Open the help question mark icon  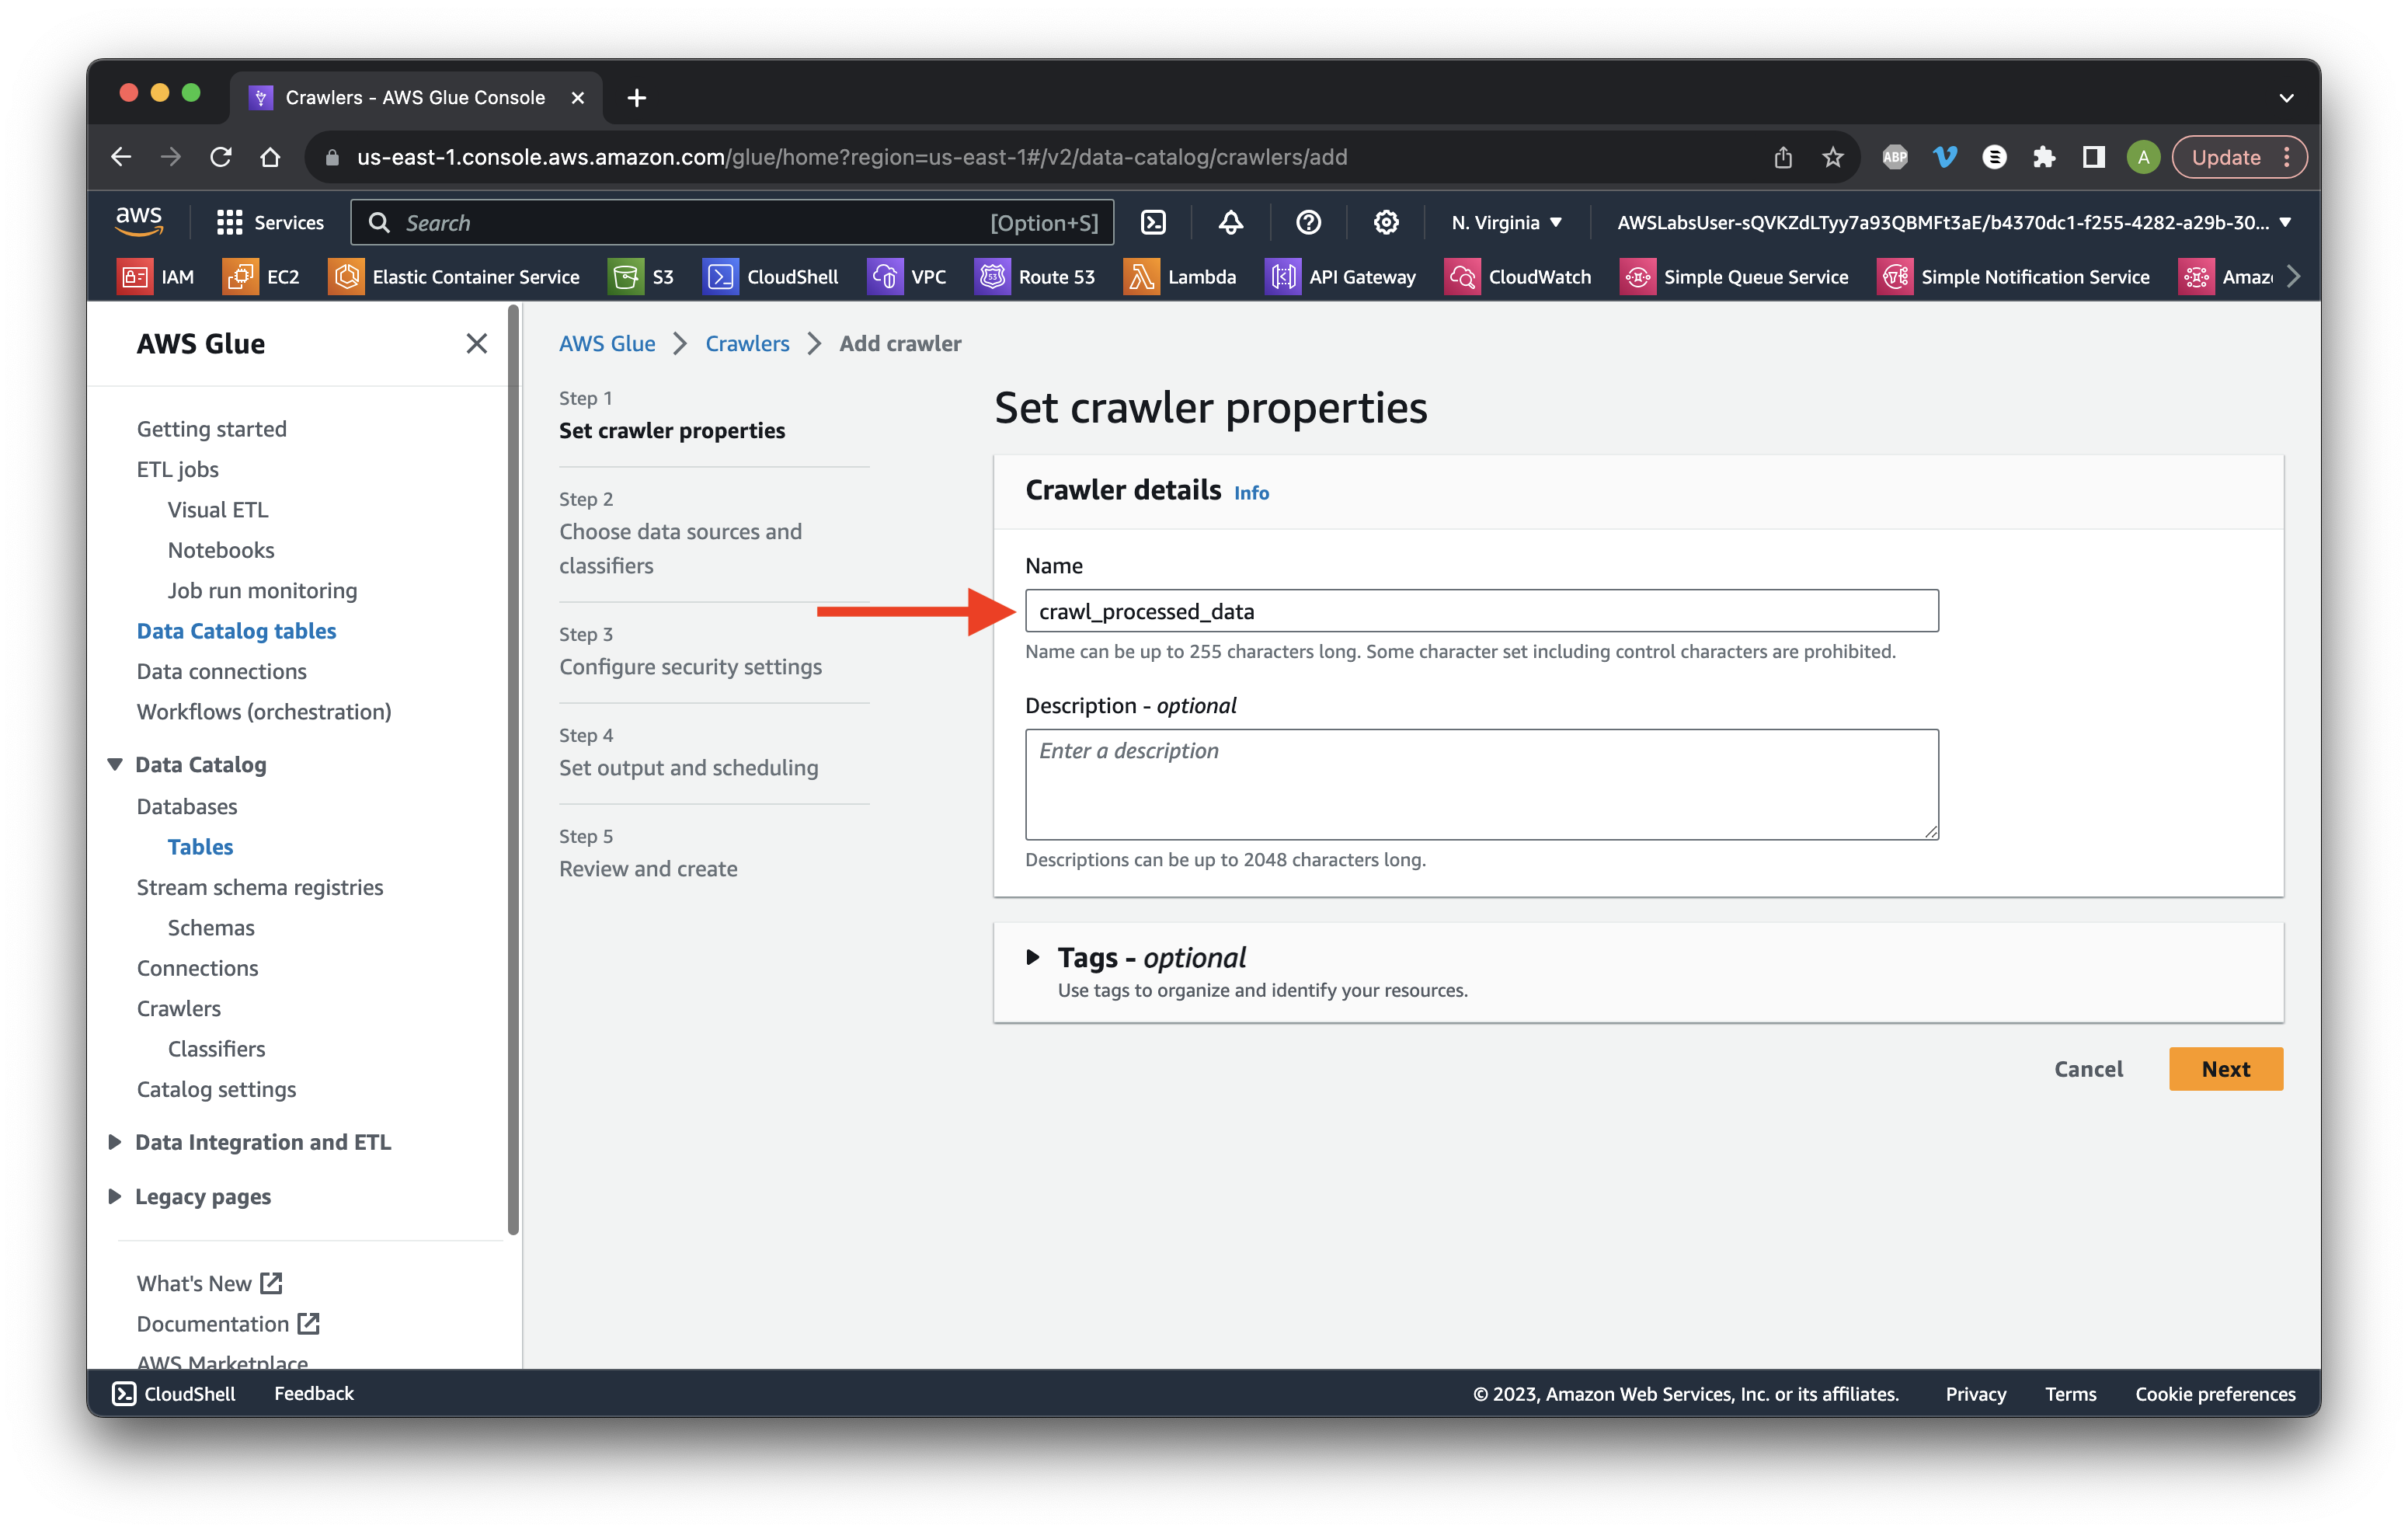(1308, 222)
